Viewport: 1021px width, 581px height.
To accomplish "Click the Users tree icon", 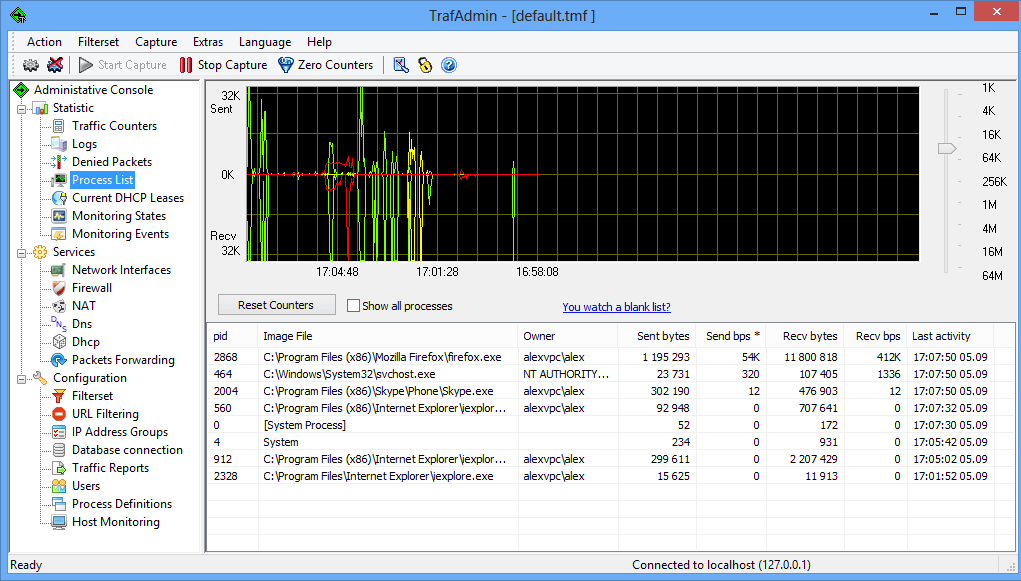I will tap(59, 486).
